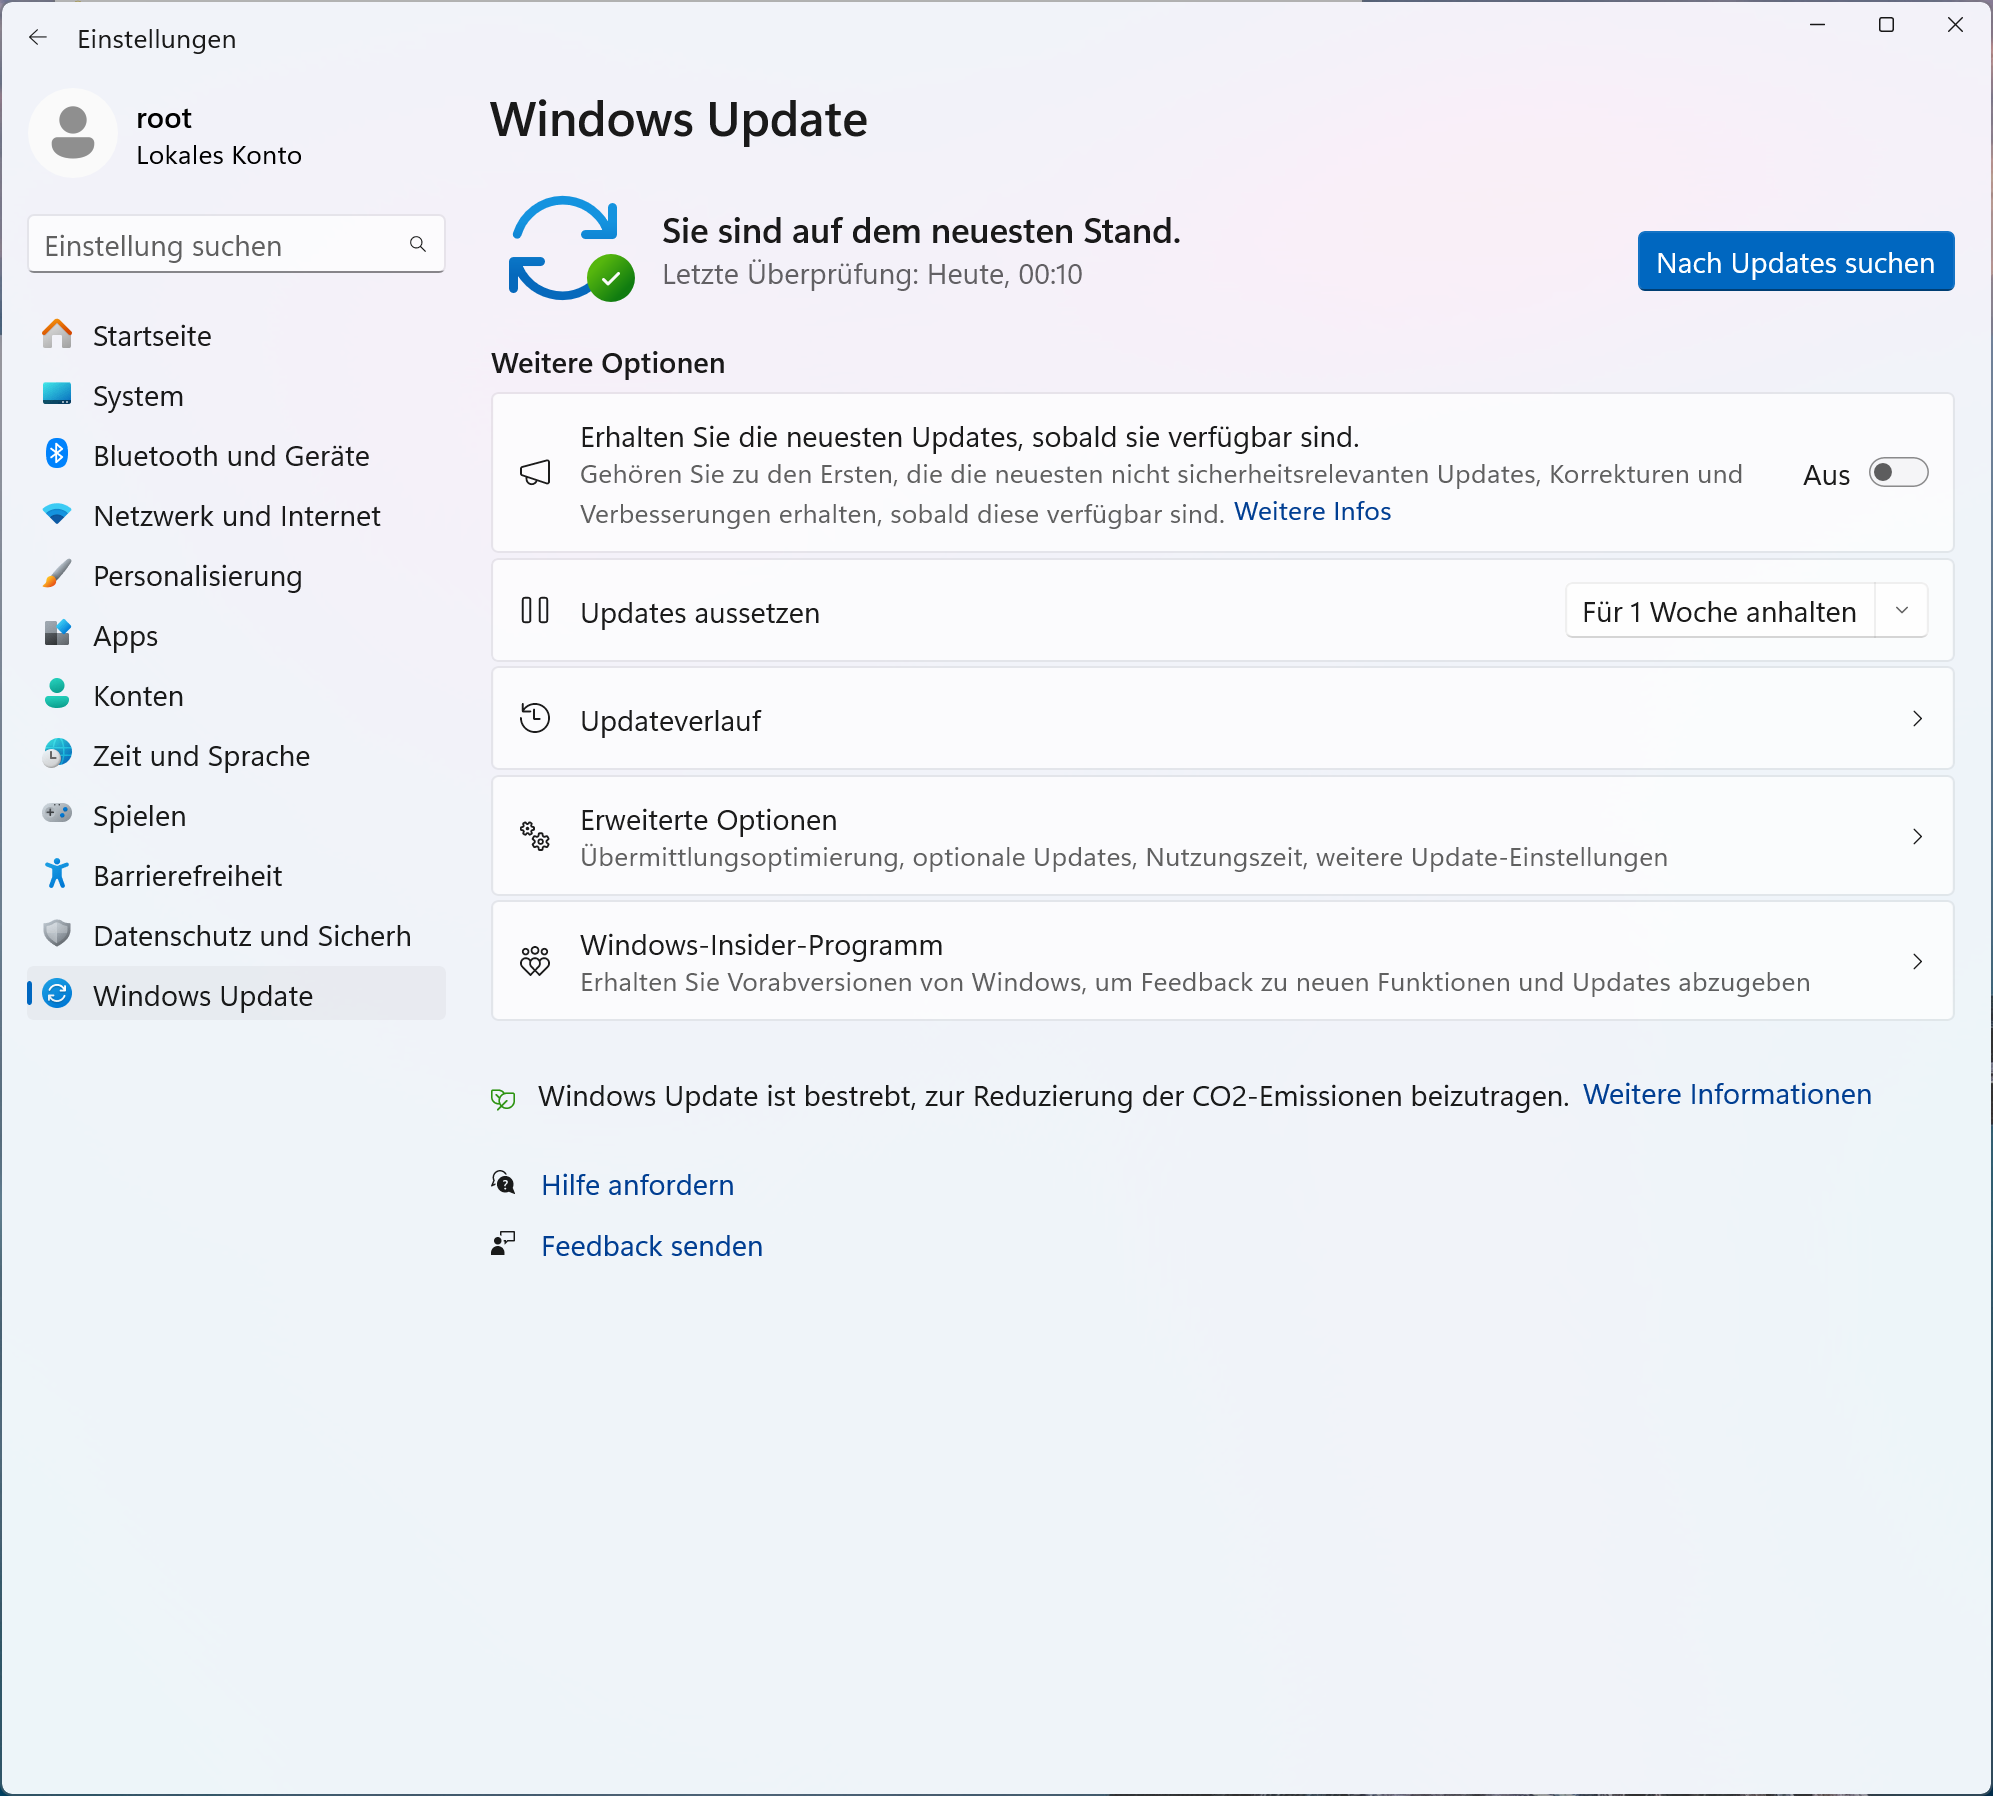The image size is (1993, 1796).
Task: Click the Nach Updates suchen button
Action: click(x=1794, y=262)
